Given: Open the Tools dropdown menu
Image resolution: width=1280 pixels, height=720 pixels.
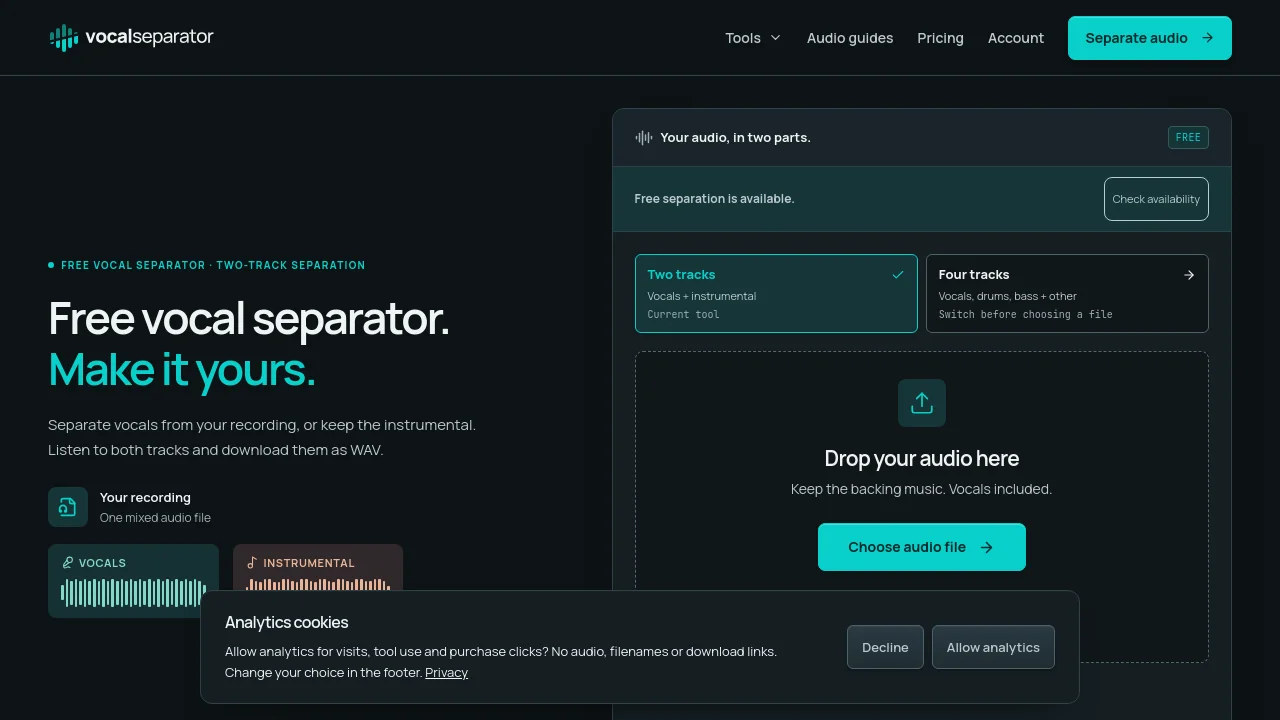Looking at the screenshot, I should [753, 38].
